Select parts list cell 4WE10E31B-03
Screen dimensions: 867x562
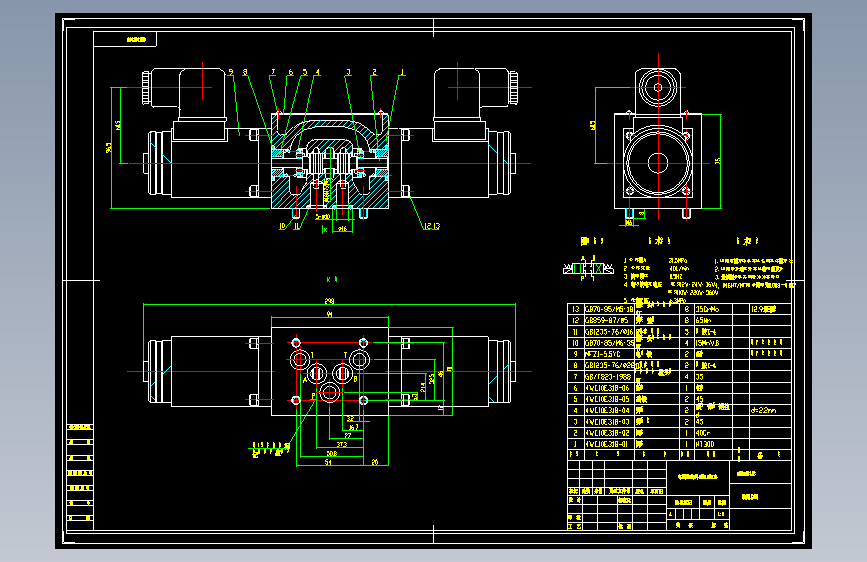tap(607, 422)
